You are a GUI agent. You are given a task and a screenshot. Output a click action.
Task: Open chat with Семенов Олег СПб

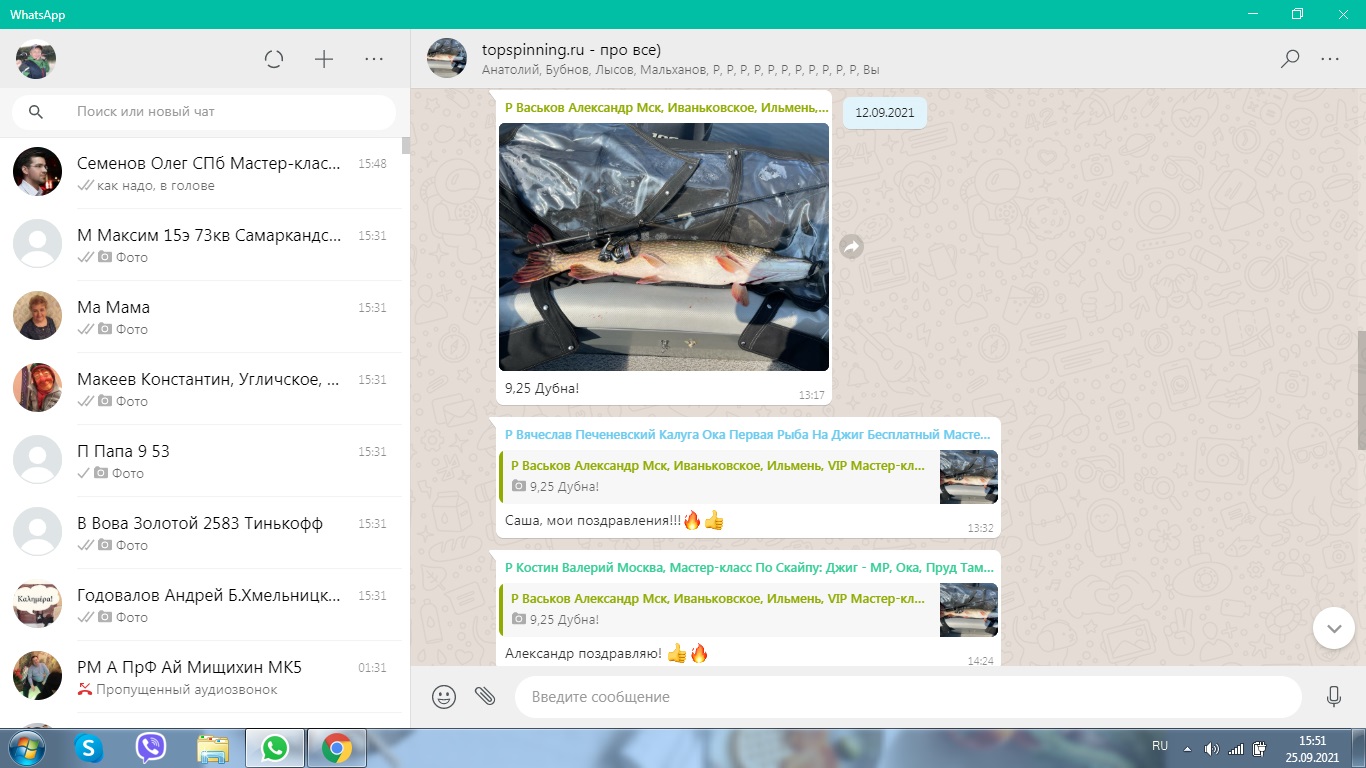point(205,173)
